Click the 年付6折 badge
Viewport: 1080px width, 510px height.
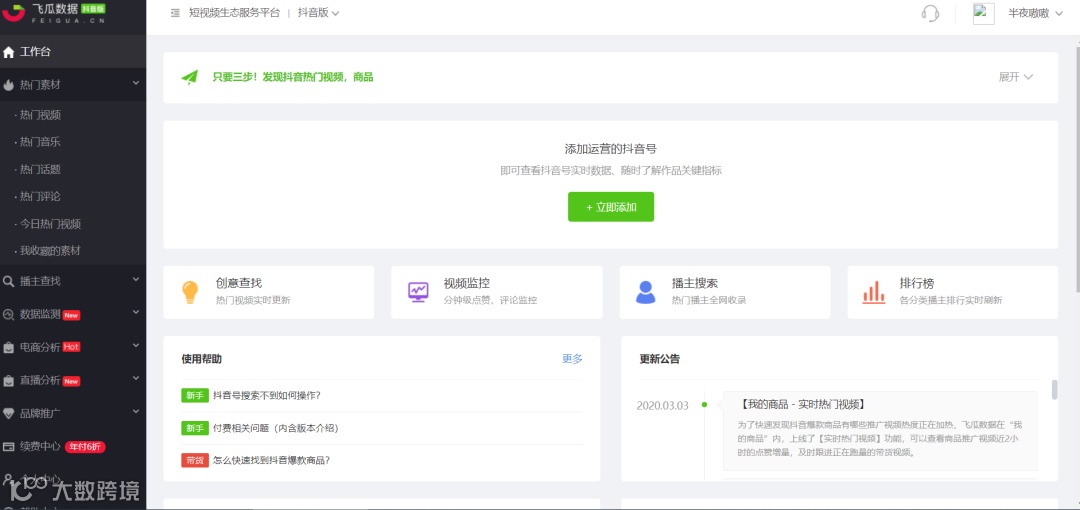(x=85, y=447)
